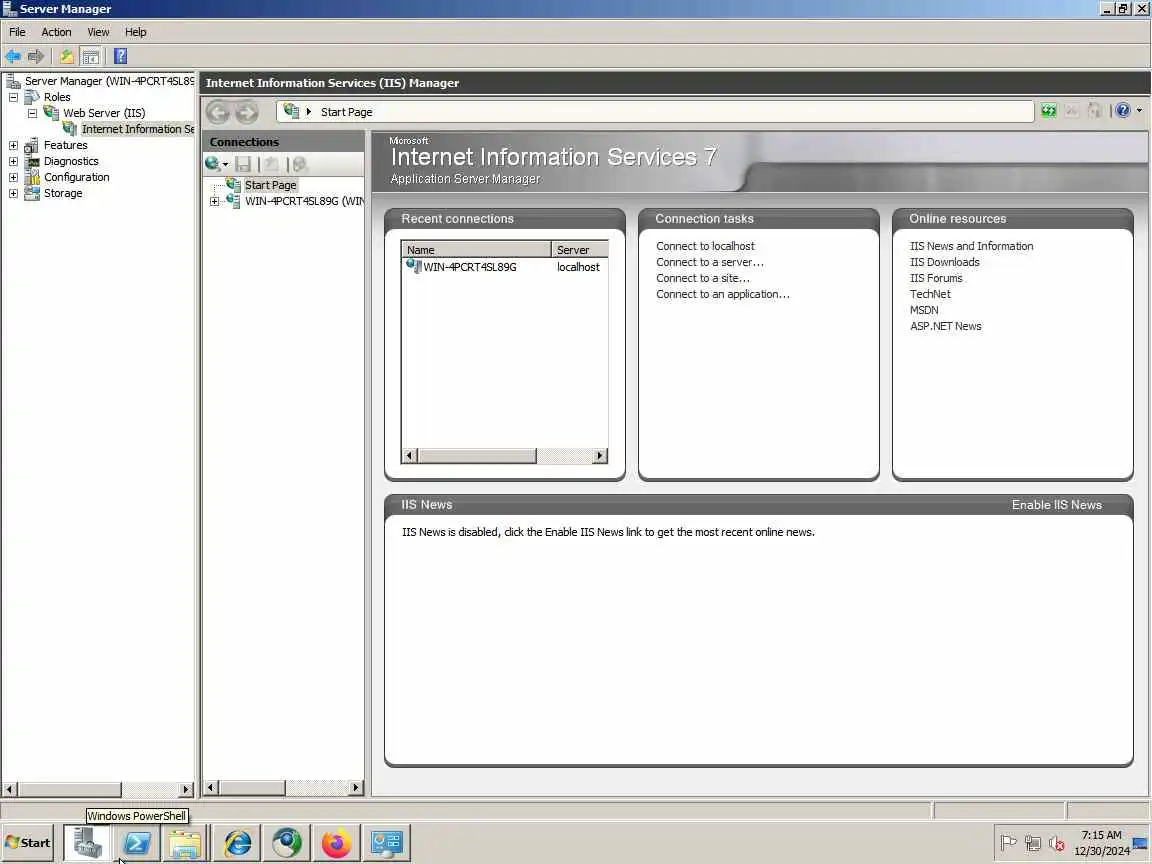This screenshot has height=864, width=1152.
Task: Select WIN-4PCRT4SL89G row in Recent connections
Action: click(x=505, y=267)
